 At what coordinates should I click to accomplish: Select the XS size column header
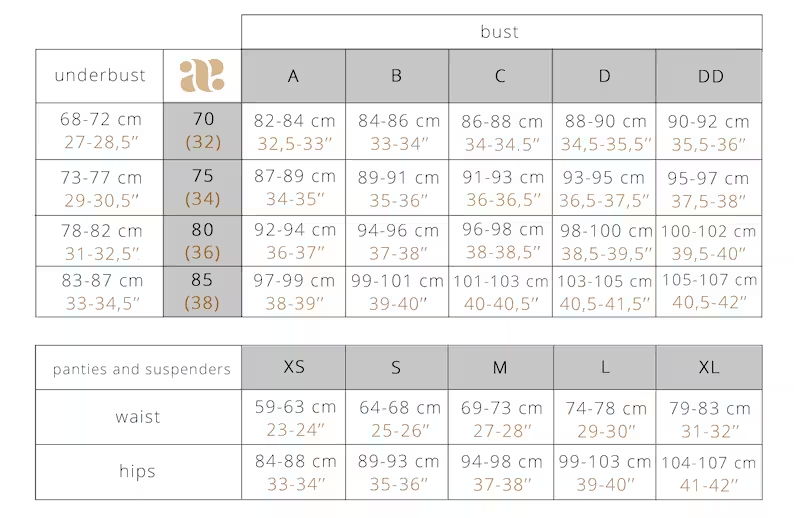click(x=294, y=368)
